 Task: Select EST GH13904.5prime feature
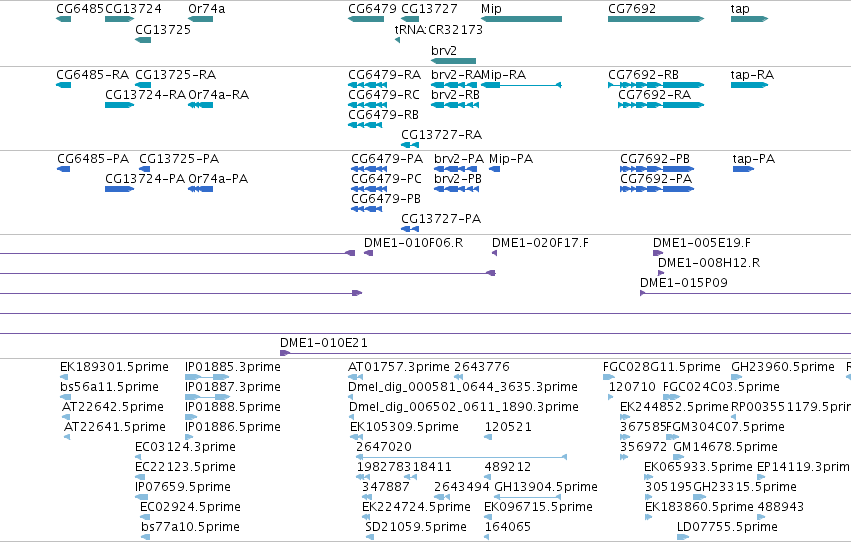527,496
